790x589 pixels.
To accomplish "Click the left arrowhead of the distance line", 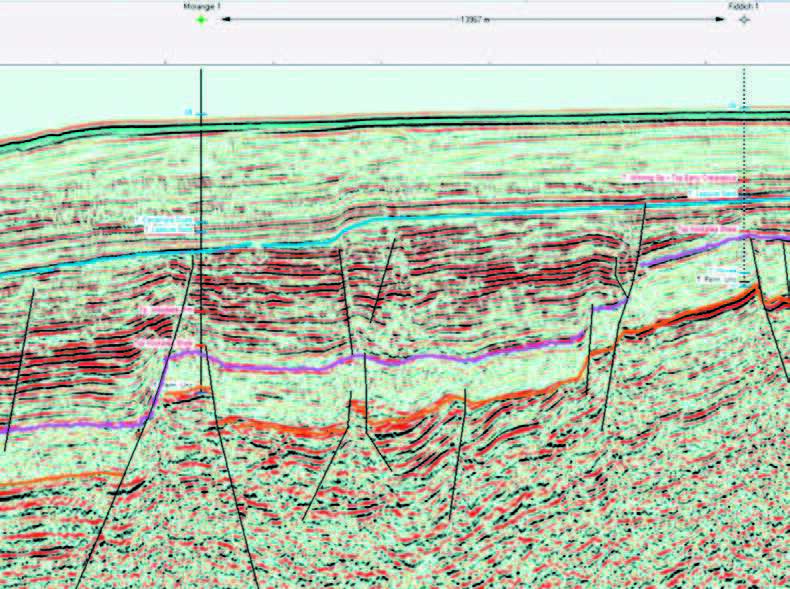I will (x=224, y=19).
